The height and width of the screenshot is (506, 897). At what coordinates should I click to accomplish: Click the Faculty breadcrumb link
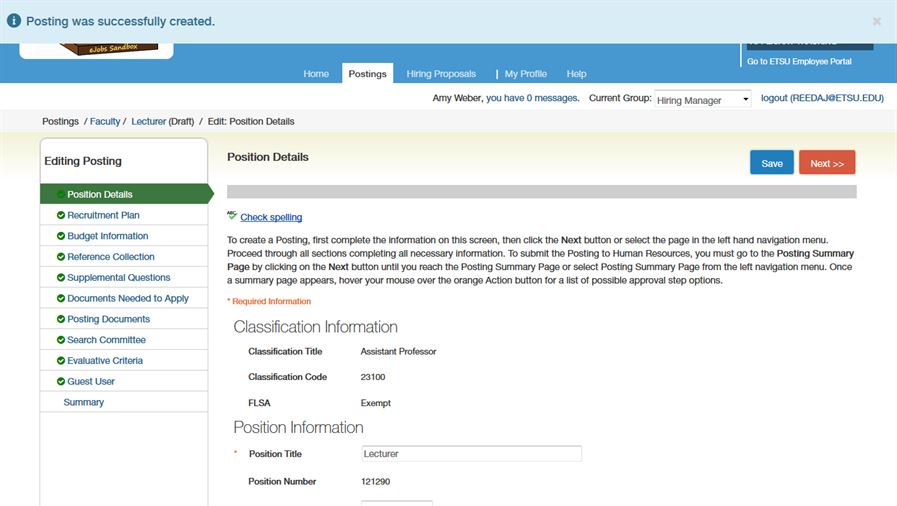(x=105, y=122)
